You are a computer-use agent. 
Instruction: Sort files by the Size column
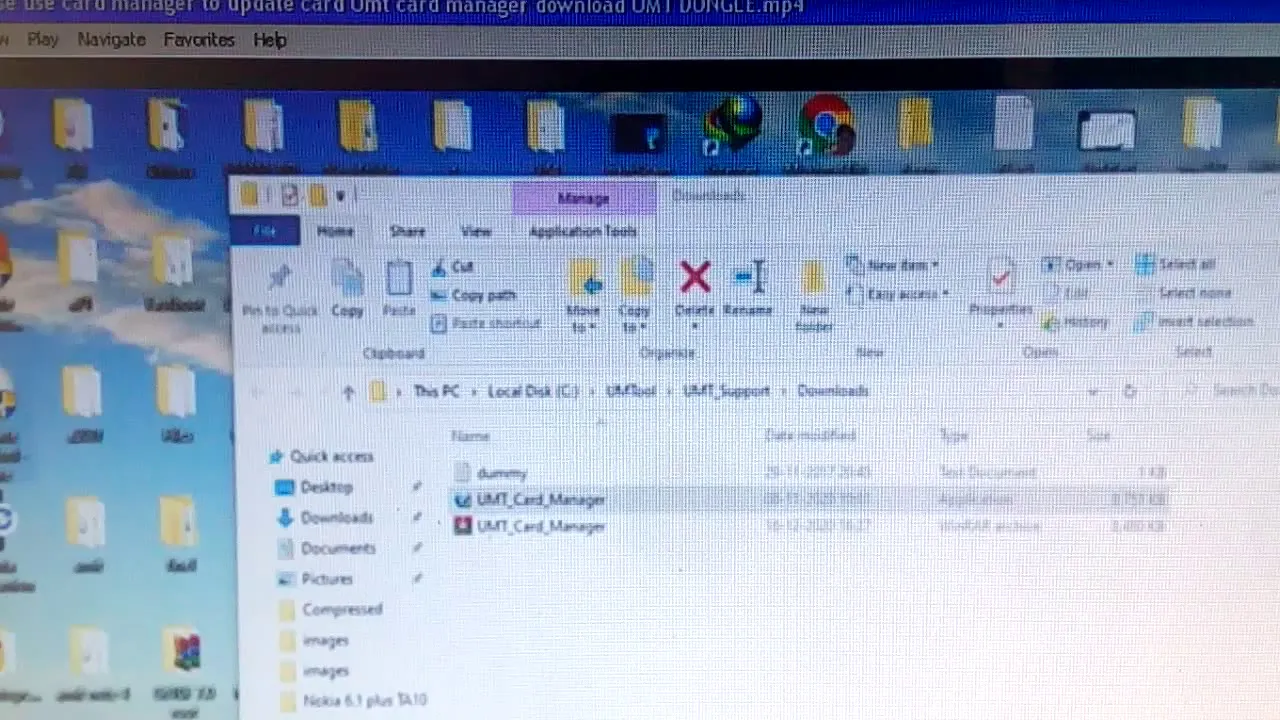tap(1099, 436)
